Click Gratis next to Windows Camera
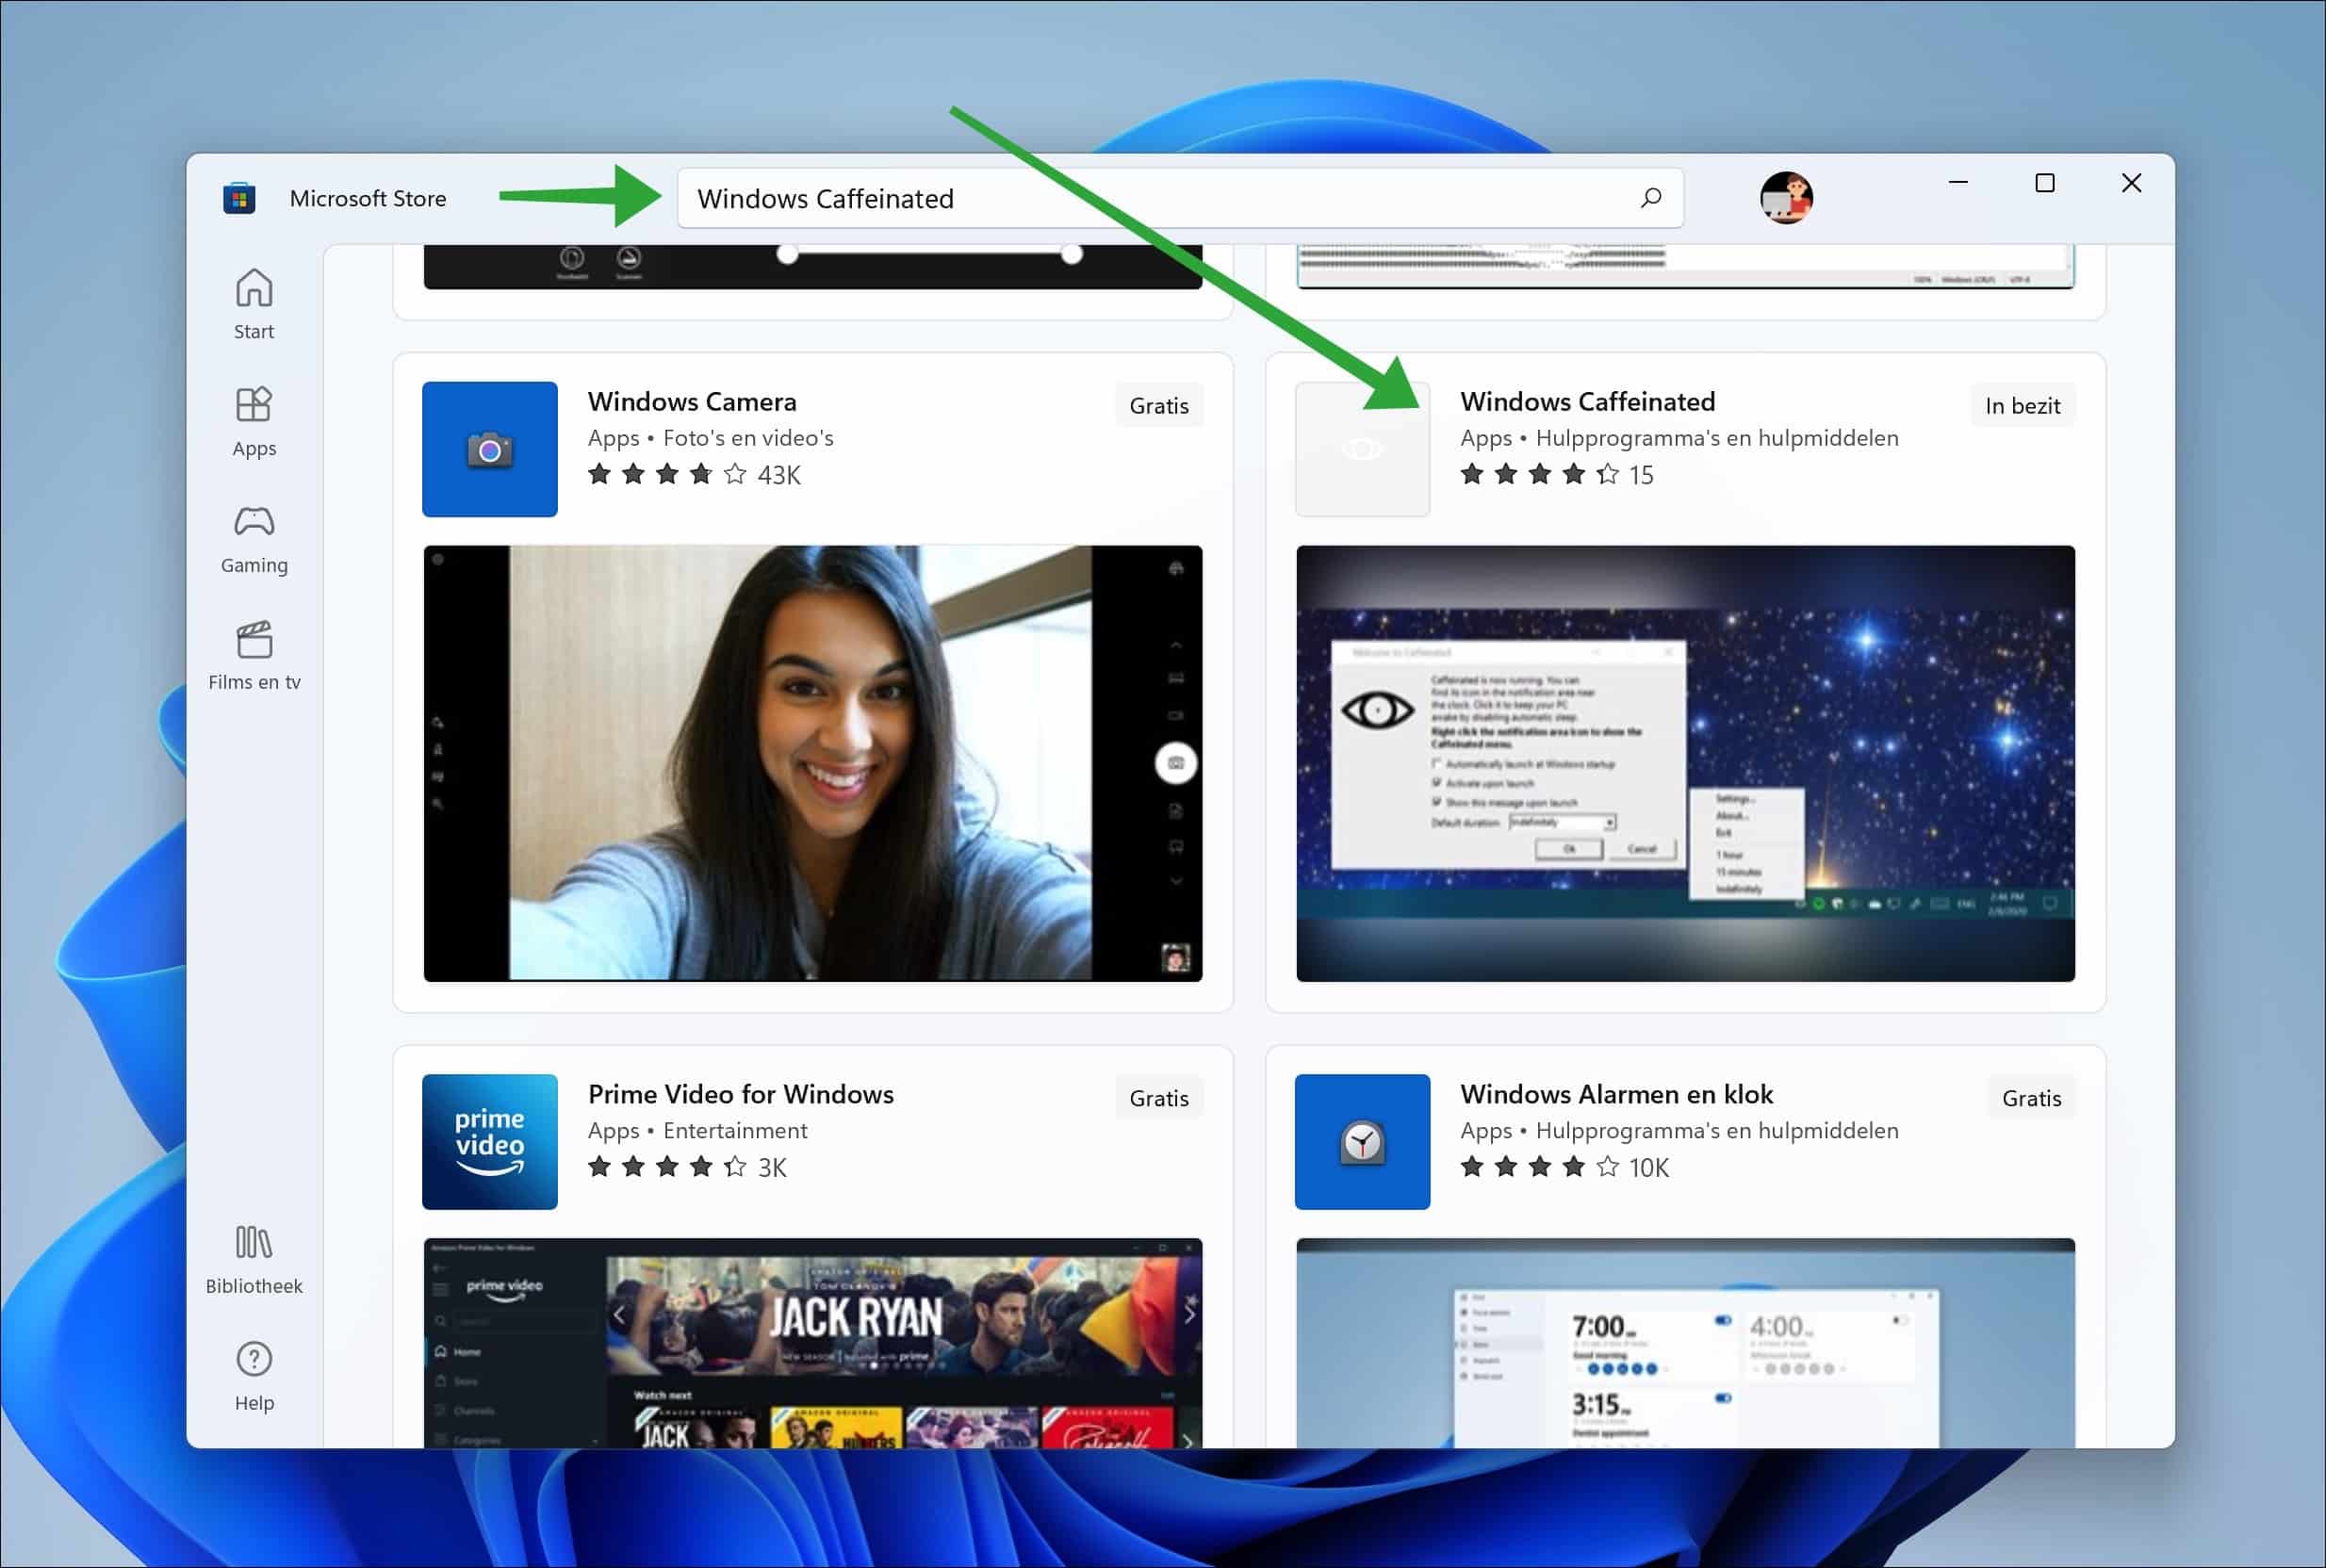This screenshot has width=2326, height=1568. click(1158, 404)
